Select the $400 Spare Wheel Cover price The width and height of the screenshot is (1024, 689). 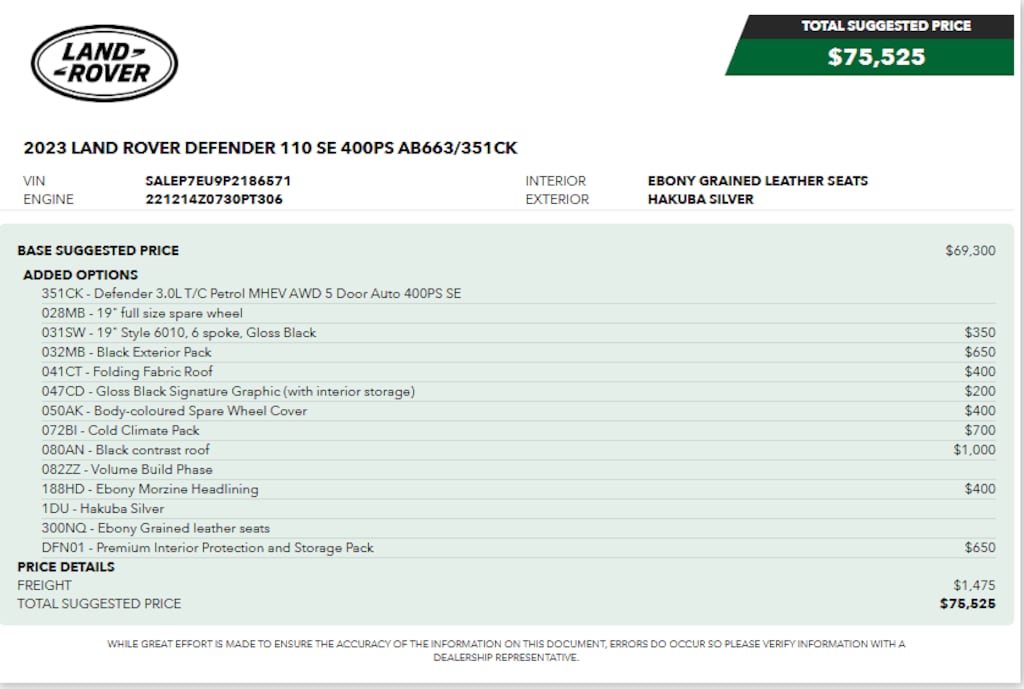click(x=980, y=411)
